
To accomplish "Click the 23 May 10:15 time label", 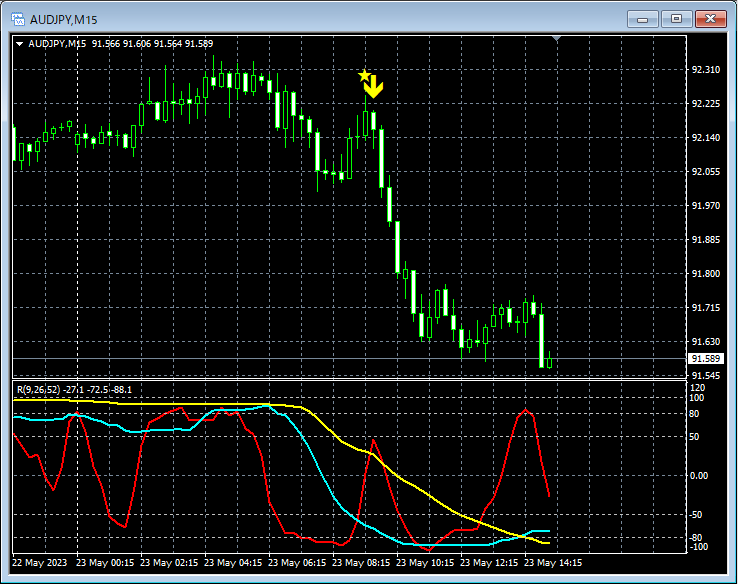I will click(425, 563).
